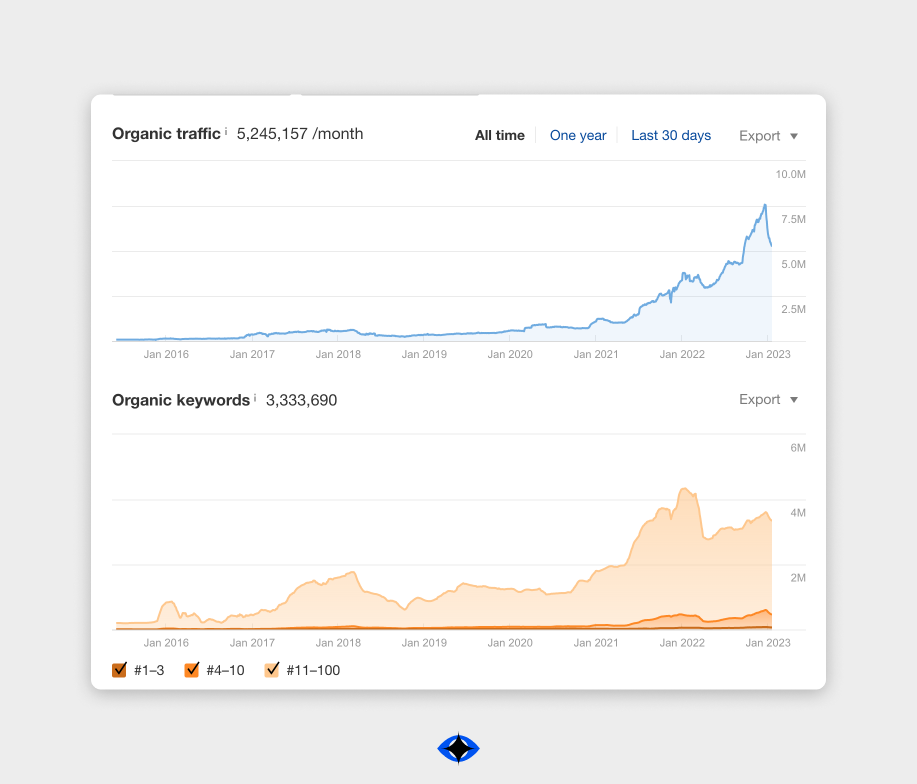Screen dimensions: 917x784
Task: Click the 2M axis label on keywords chart
Action: pyautogui.click(x=798, y=578)
